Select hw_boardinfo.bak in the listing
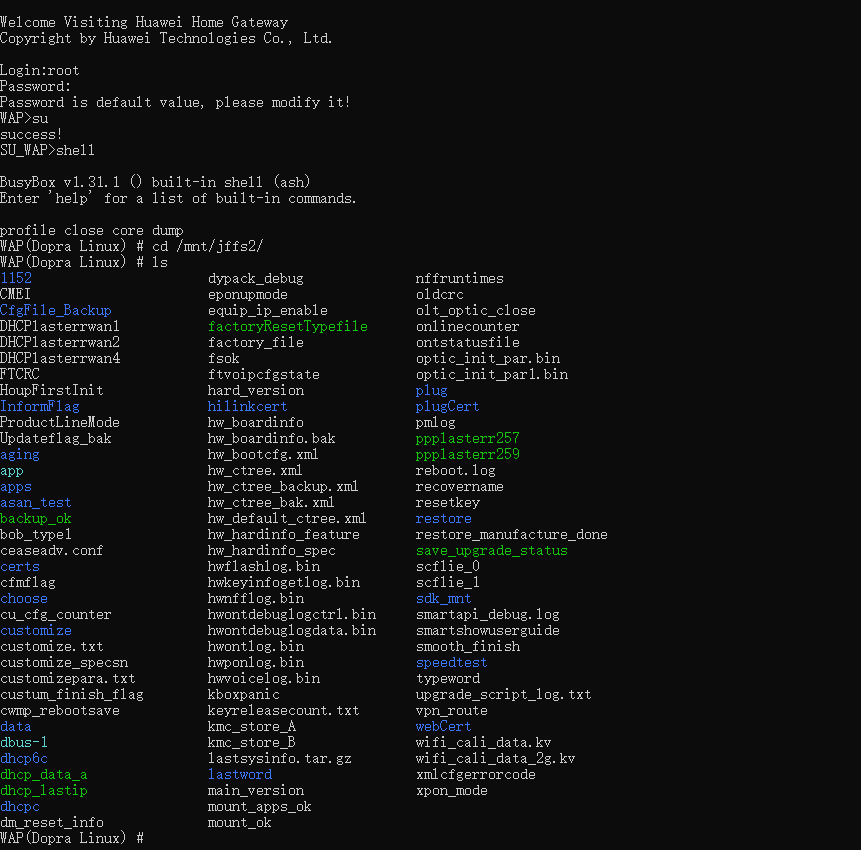The height and width of the screenshot is (850, 861). click(x=271, y=438)
